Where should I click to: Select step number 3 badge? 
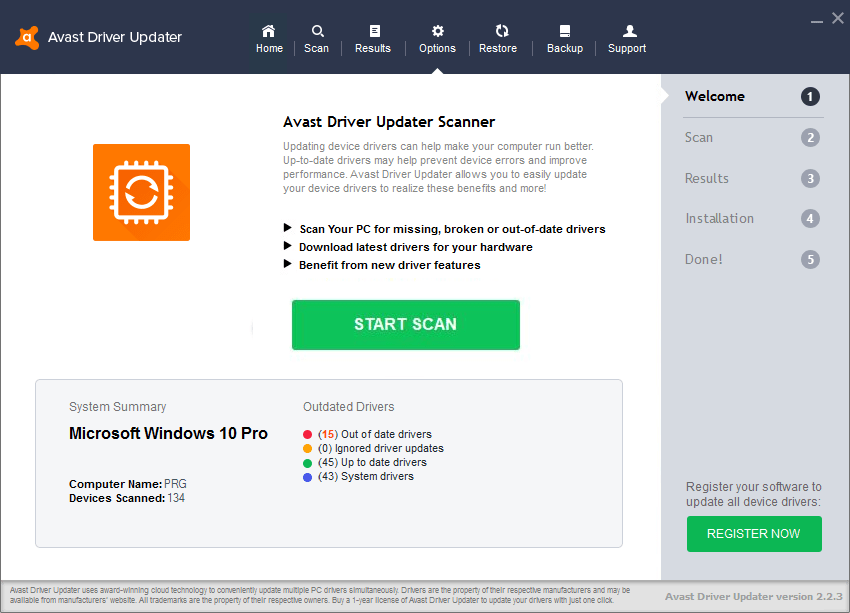pyautogui.click(x=810, y=178)
